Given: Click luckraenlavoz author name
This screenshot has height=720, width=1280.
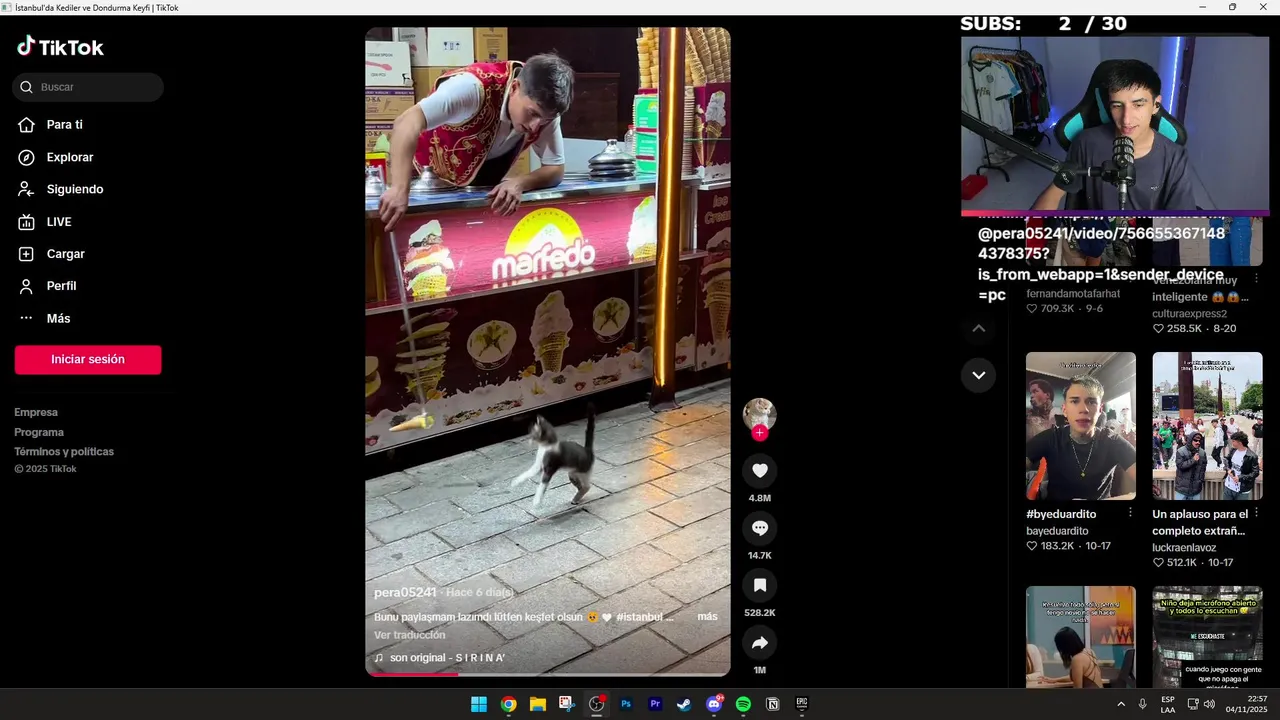Looking at the screenshot, I should 1184,548.
